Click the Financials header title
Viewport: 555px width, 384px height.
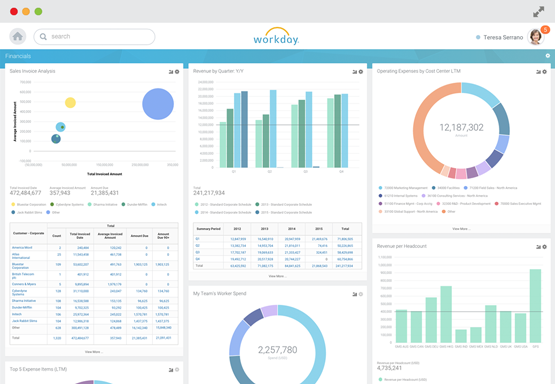[18, 56]
